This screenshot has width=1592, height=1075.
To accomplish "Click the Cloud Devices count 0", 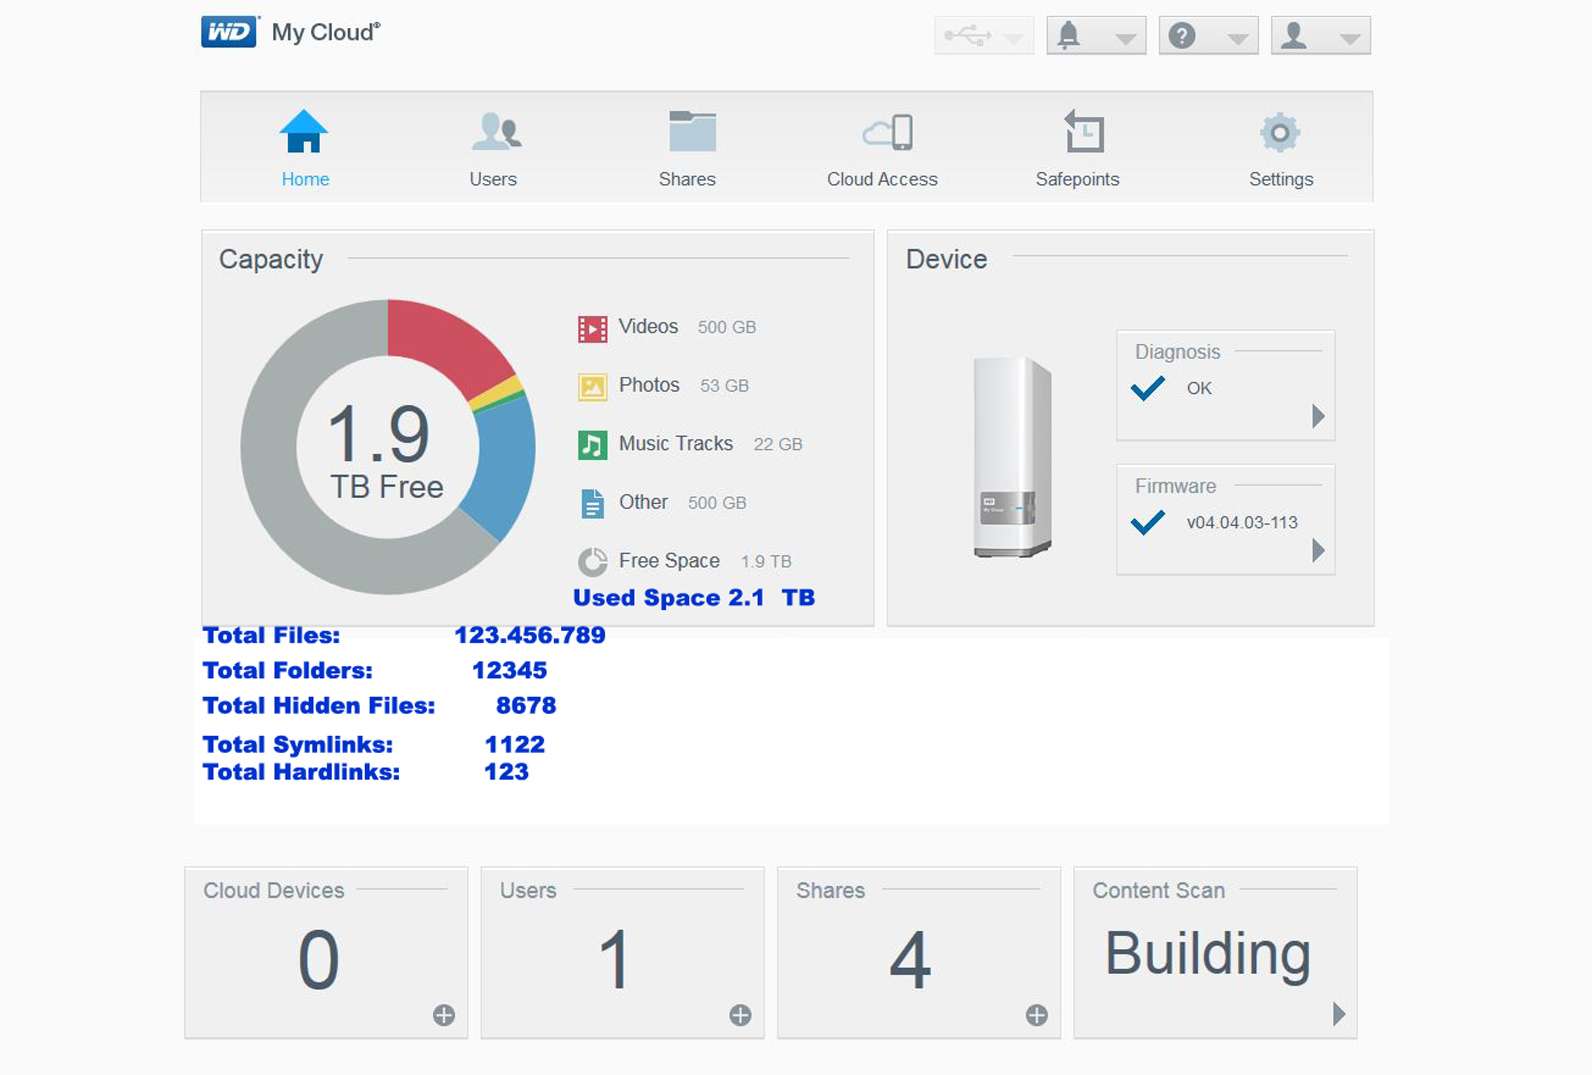I will (319, 960).
